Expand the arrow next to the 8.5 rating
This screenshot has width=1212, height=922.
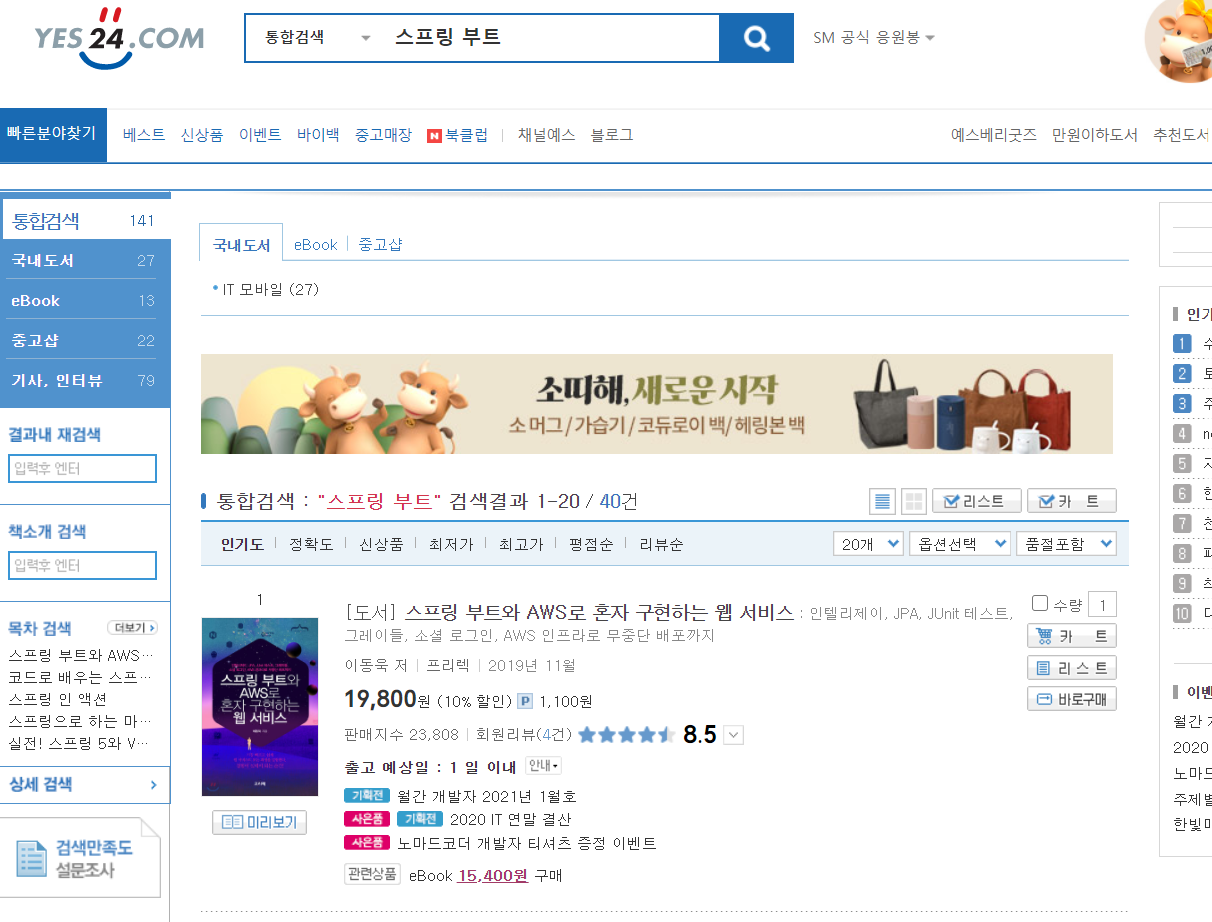(x=733, y=736)
